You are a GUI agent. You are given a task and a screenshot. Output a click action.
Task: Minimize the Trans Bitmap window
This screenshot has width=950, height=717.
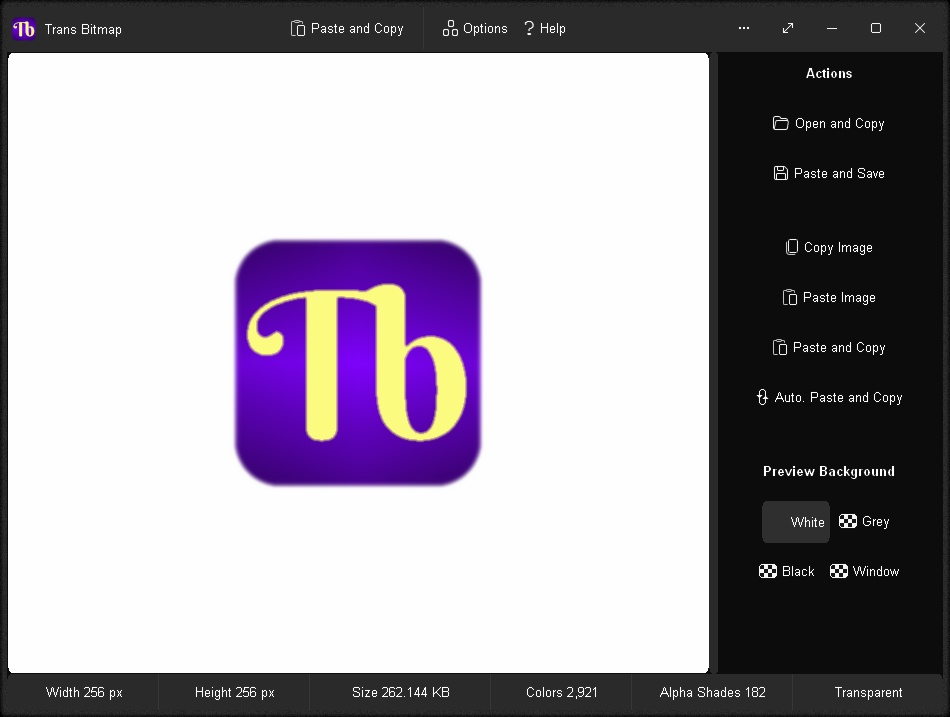coord(832,28)
